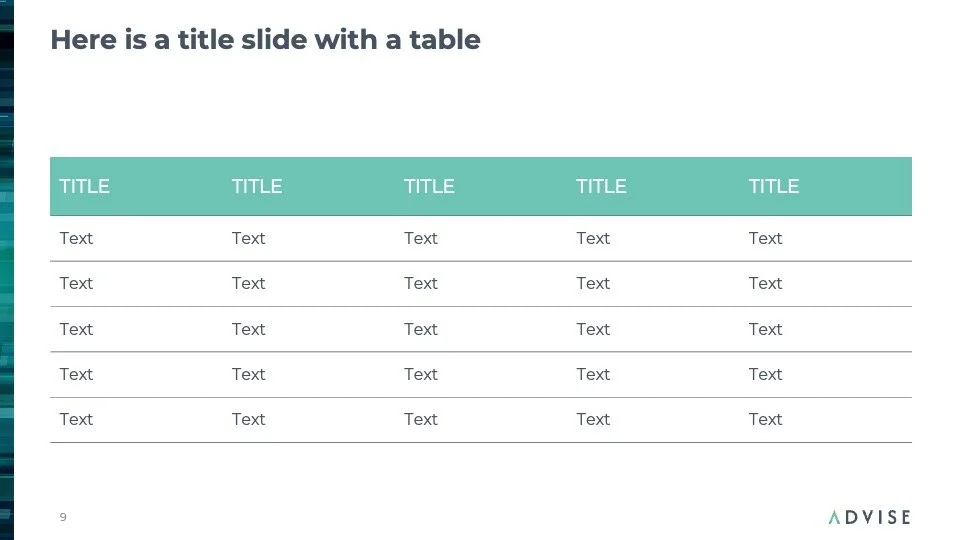960x540 pixels.
Task: Click the third column TITLE header
Action: [429, 186]
